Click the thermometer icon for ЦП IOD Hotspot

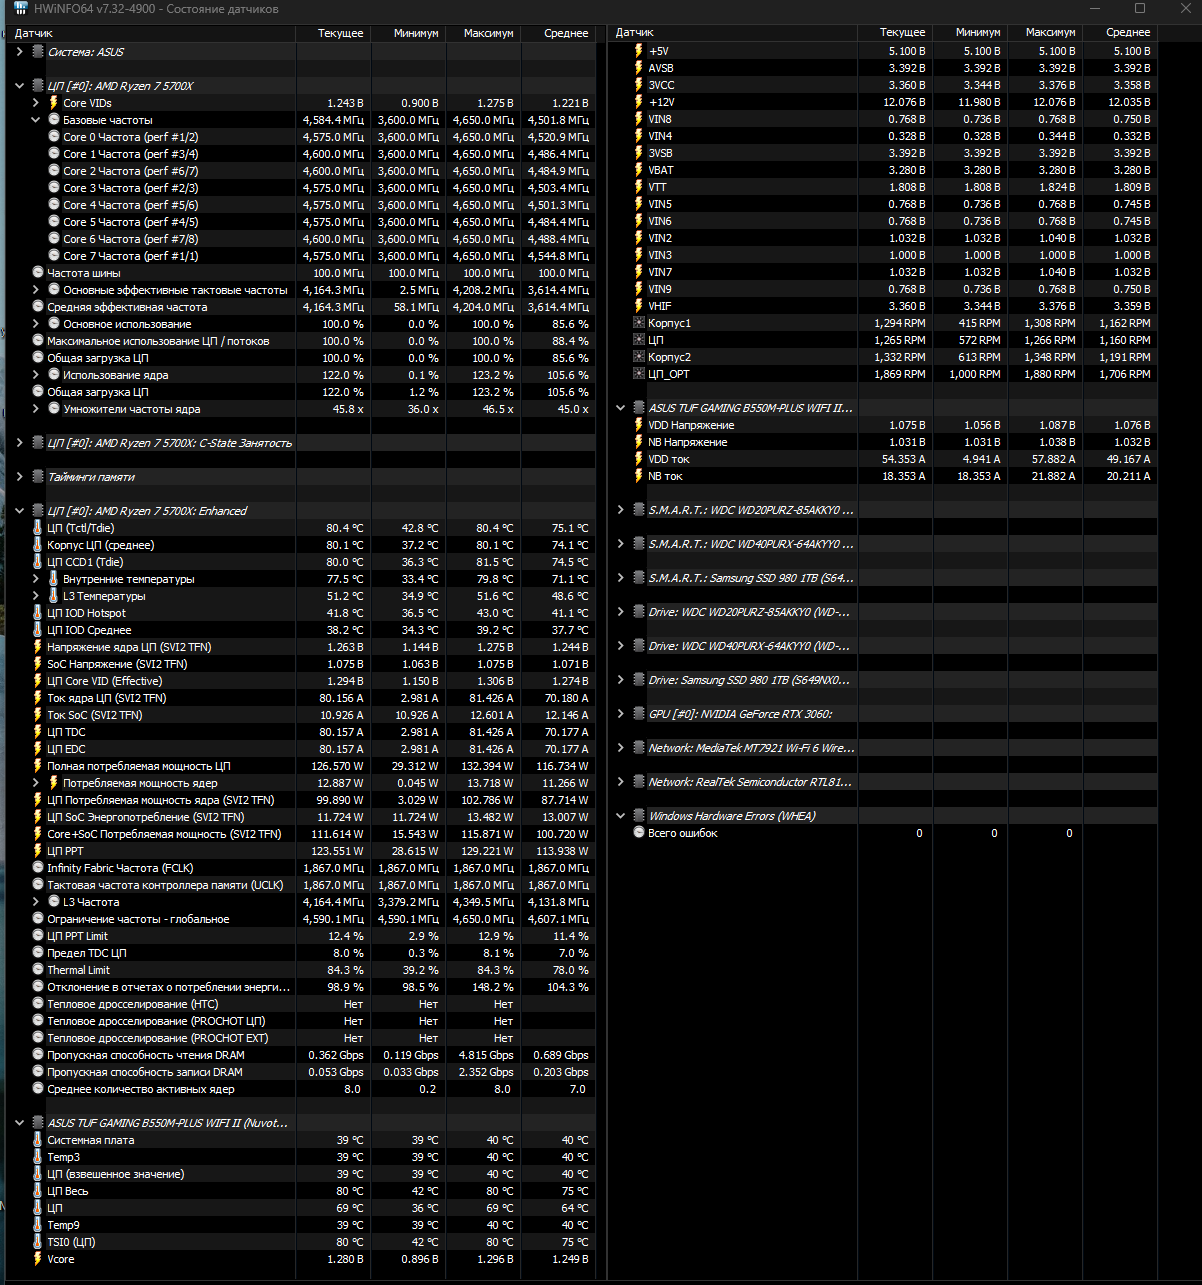coord(38,613)
